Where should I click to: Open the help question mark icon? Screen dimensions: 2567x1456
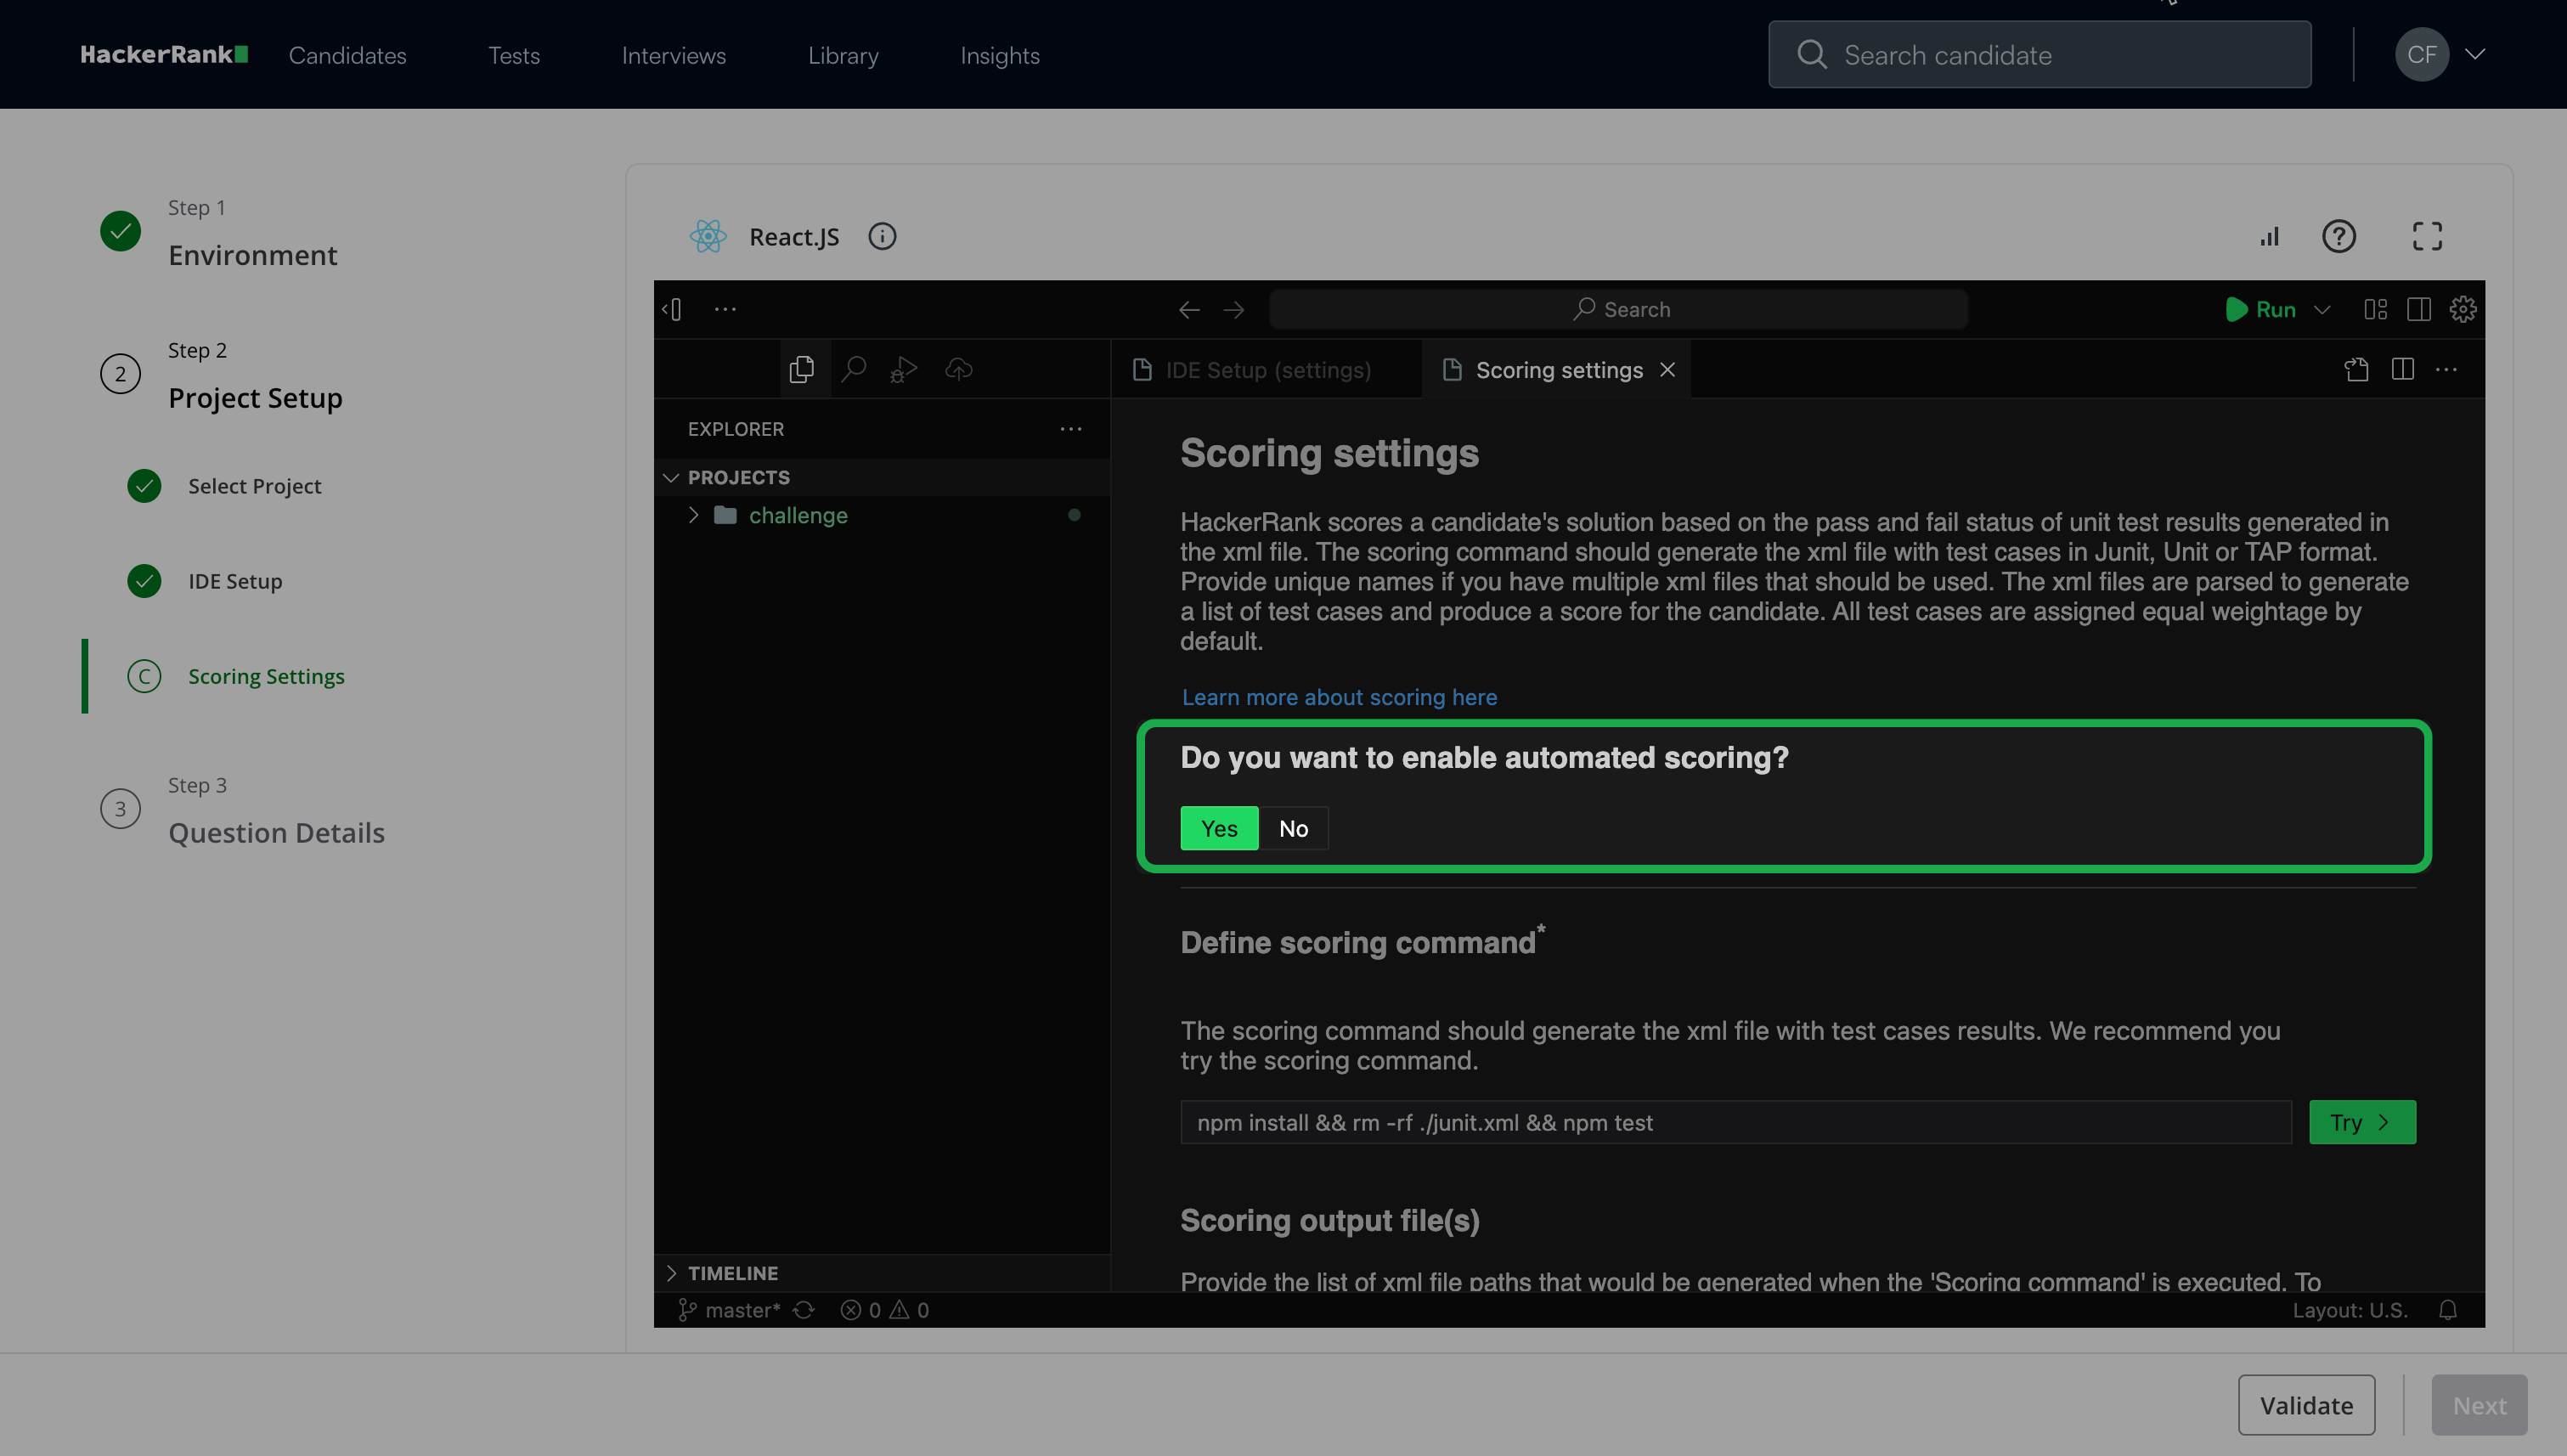tap(2338, 237)
